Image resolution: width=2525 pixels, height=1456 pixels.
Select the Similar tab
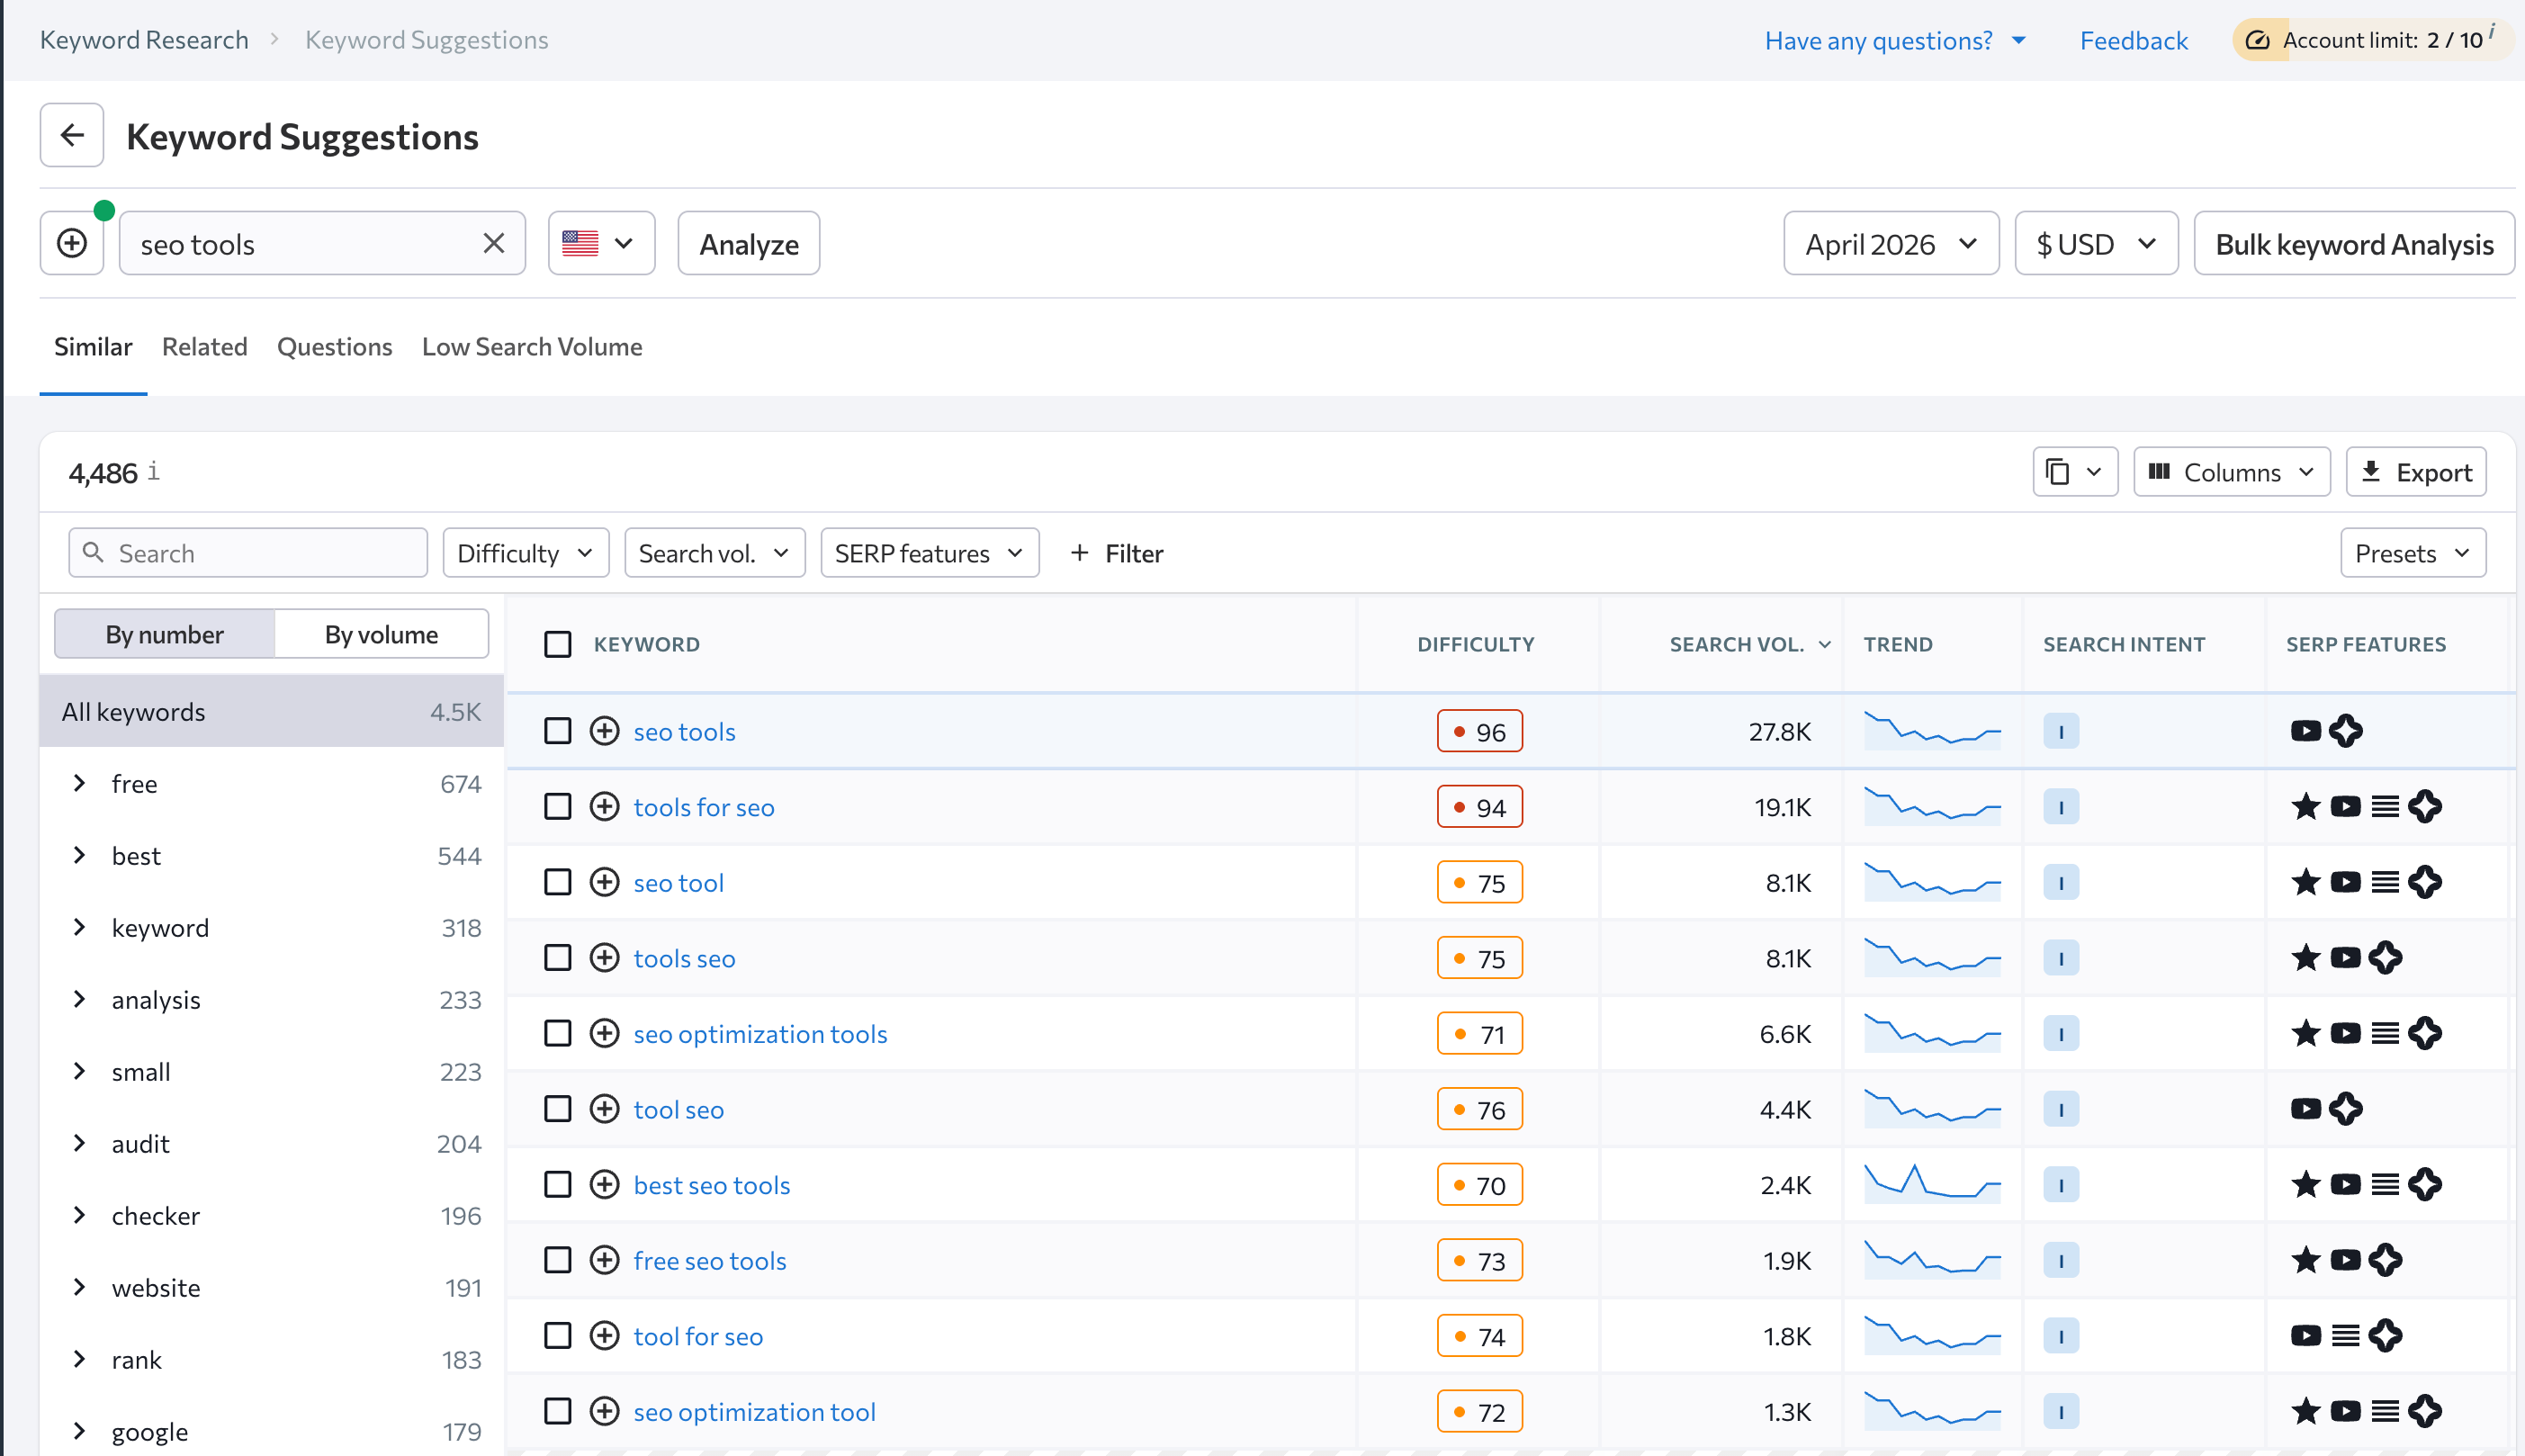point(93,347)
